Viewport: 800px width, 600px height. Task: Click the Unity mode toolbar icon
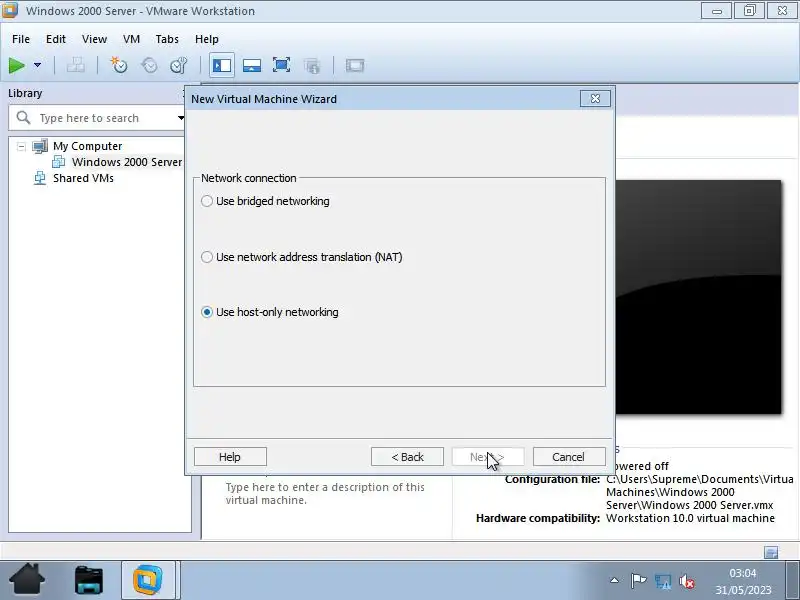tap(312, 65)
